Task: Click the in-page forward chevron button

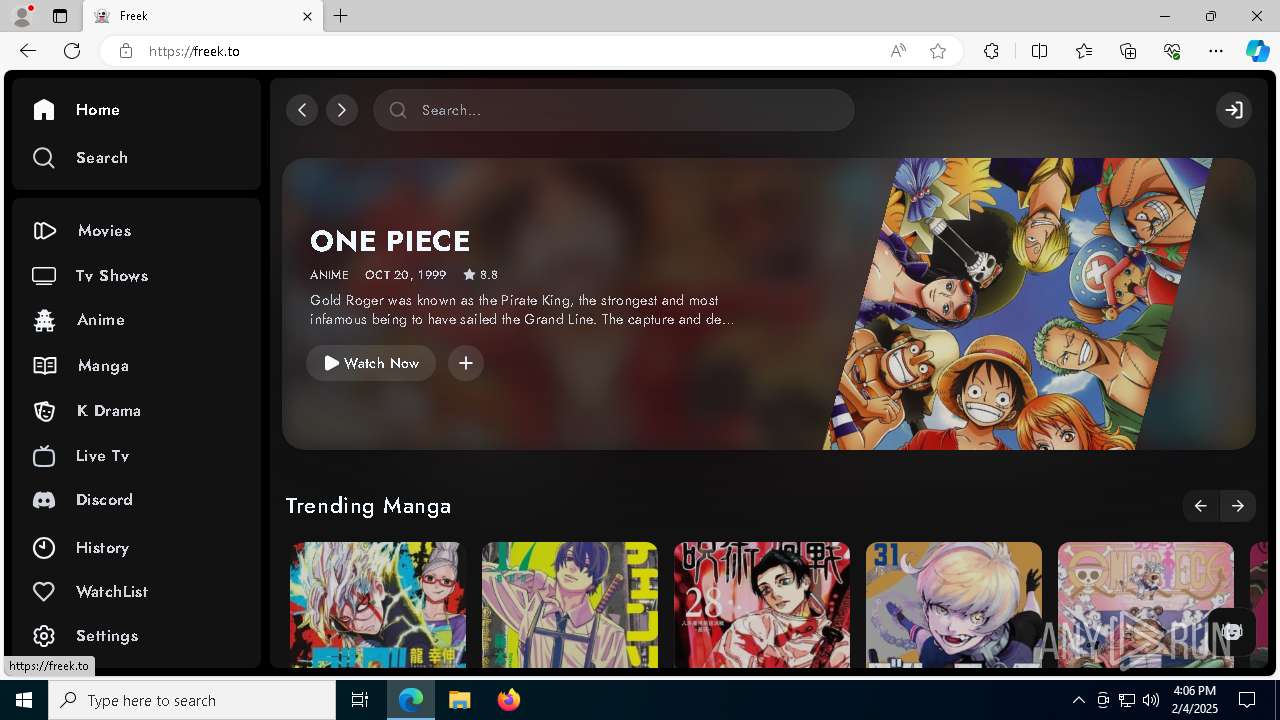Action: click(x=342, y=110)
